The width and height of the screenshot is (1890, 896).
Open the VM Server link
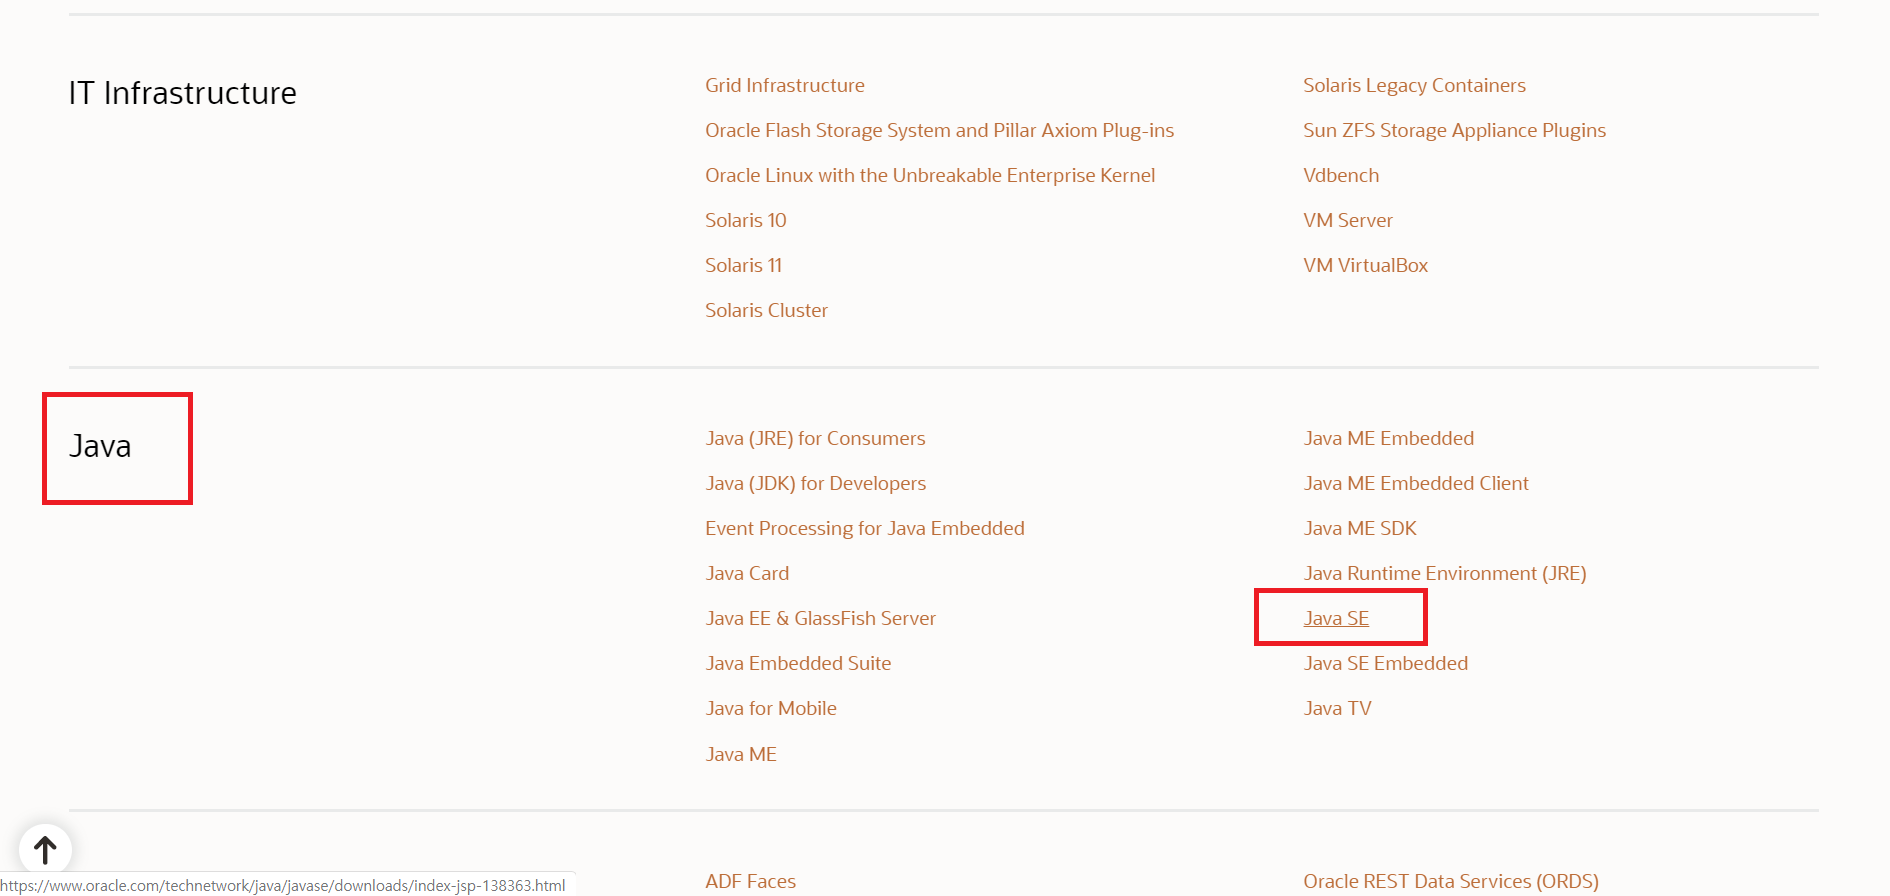pos(1348,221)
